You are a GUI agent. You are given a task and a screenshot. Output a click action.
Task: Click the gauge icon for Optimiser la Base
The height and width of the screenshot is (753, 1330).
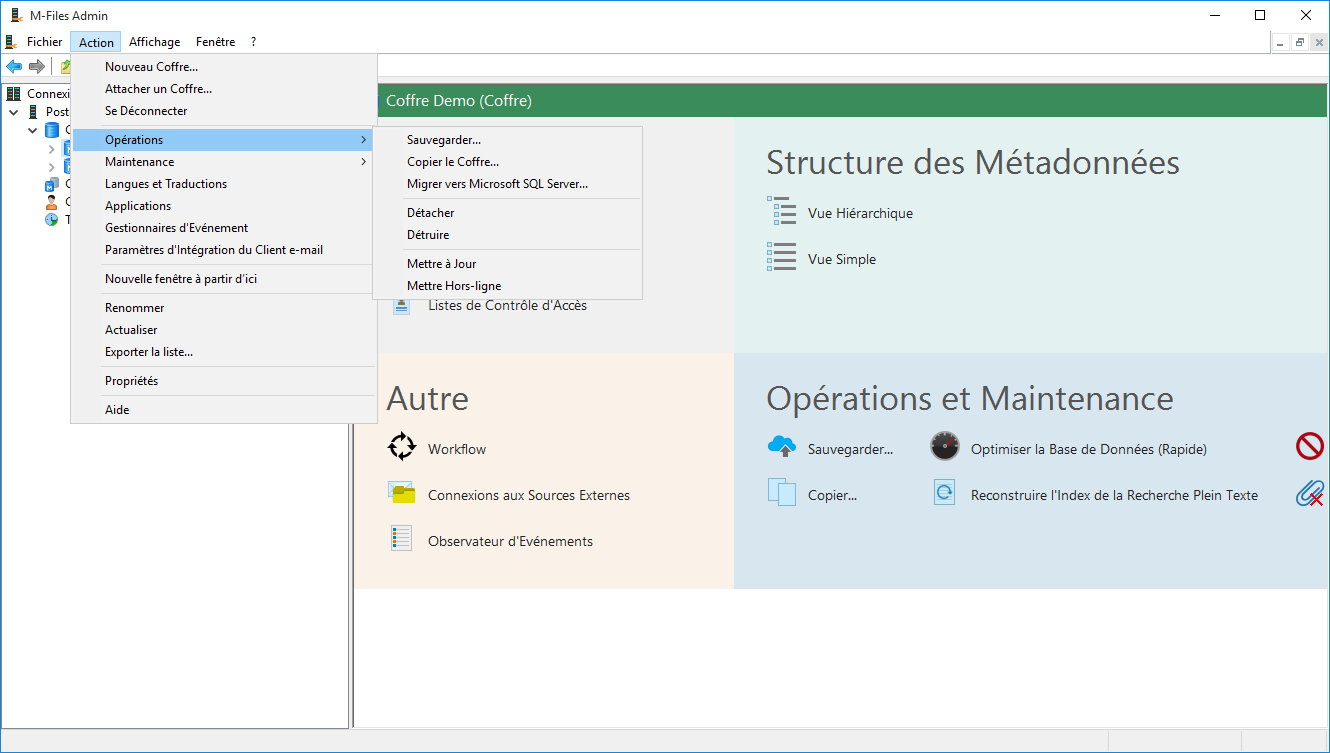click(944, 447)
